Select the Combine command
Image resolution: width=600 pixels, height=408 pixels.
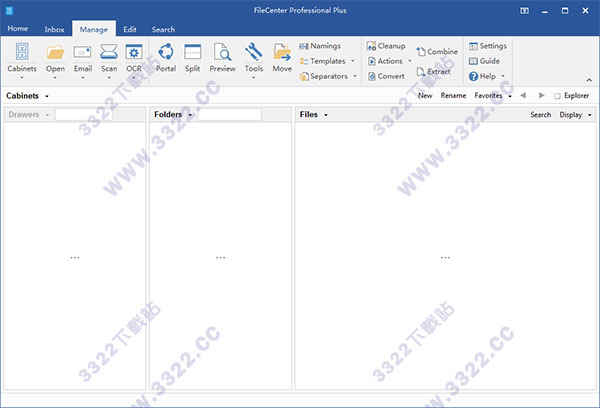pyautogui.click(x=437, y=52)
